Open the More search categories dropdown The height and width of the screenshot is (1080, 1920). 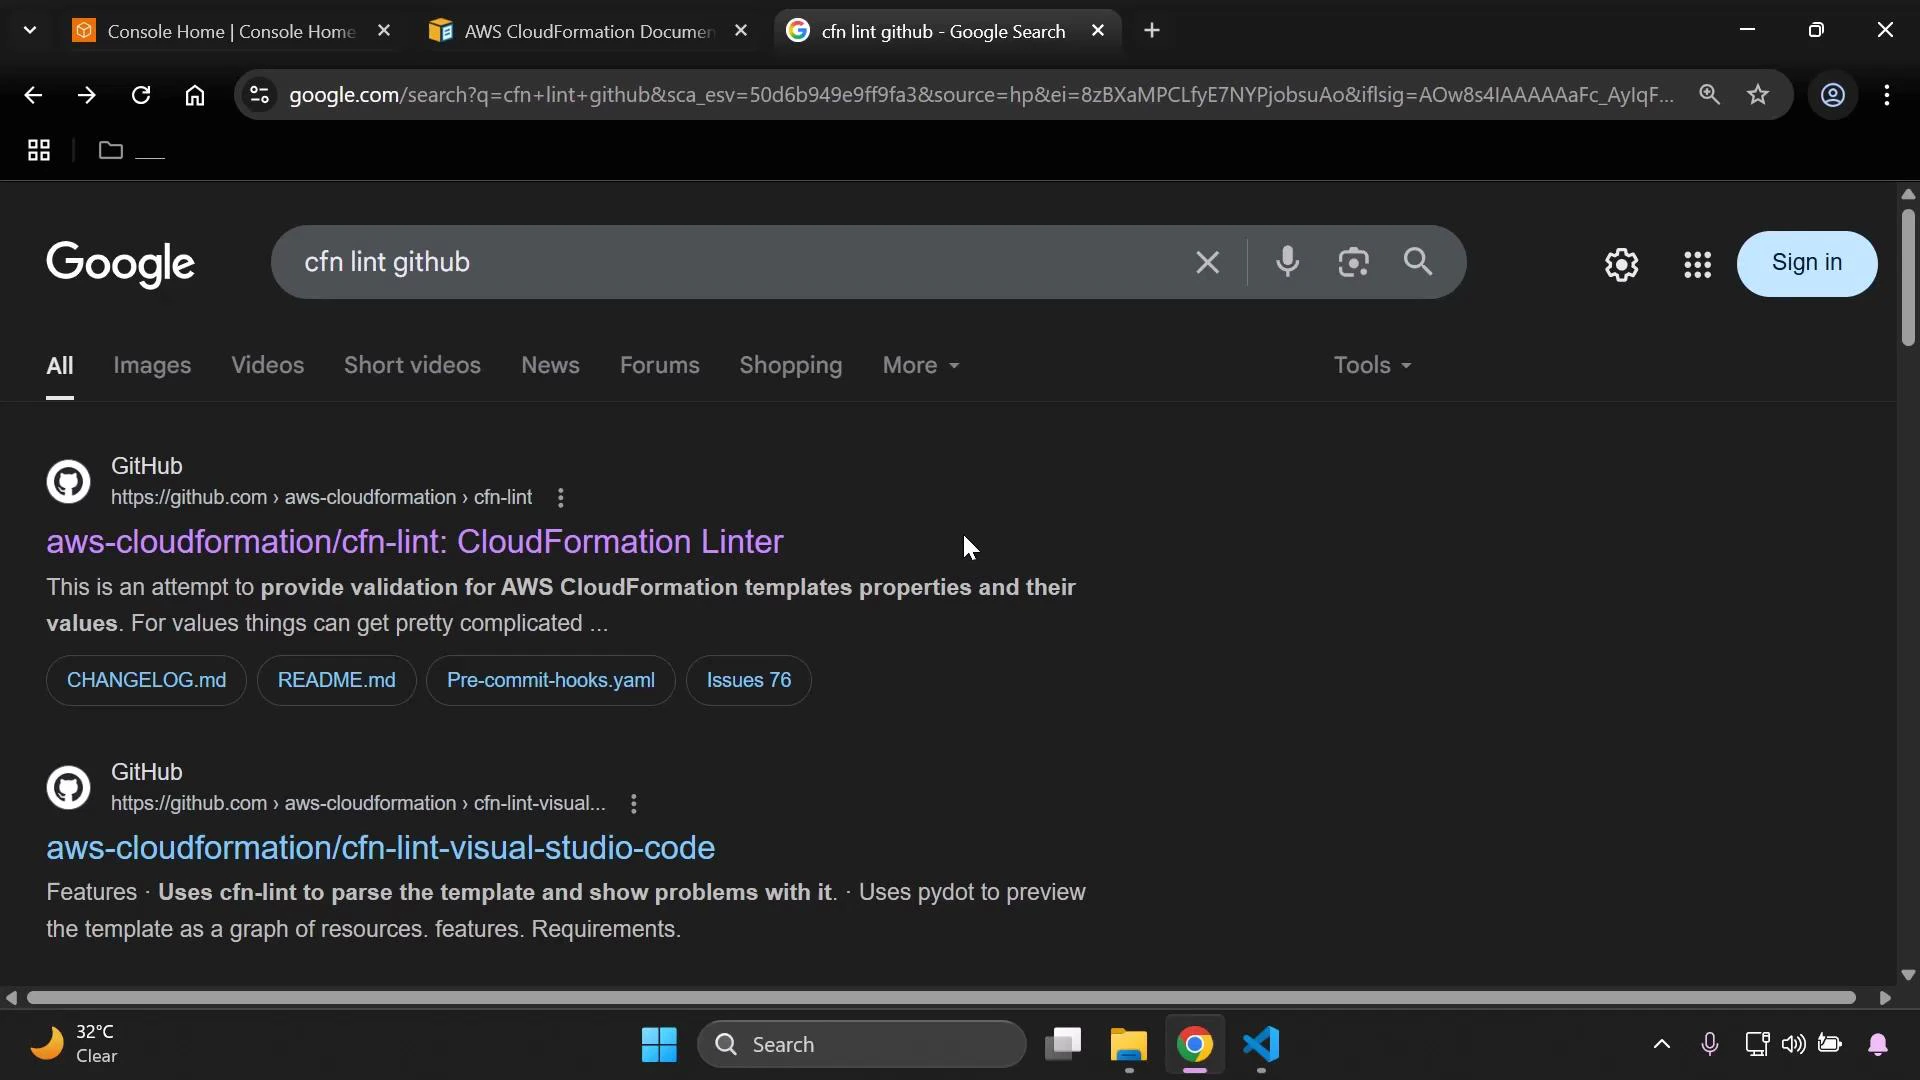click(919, 366)
